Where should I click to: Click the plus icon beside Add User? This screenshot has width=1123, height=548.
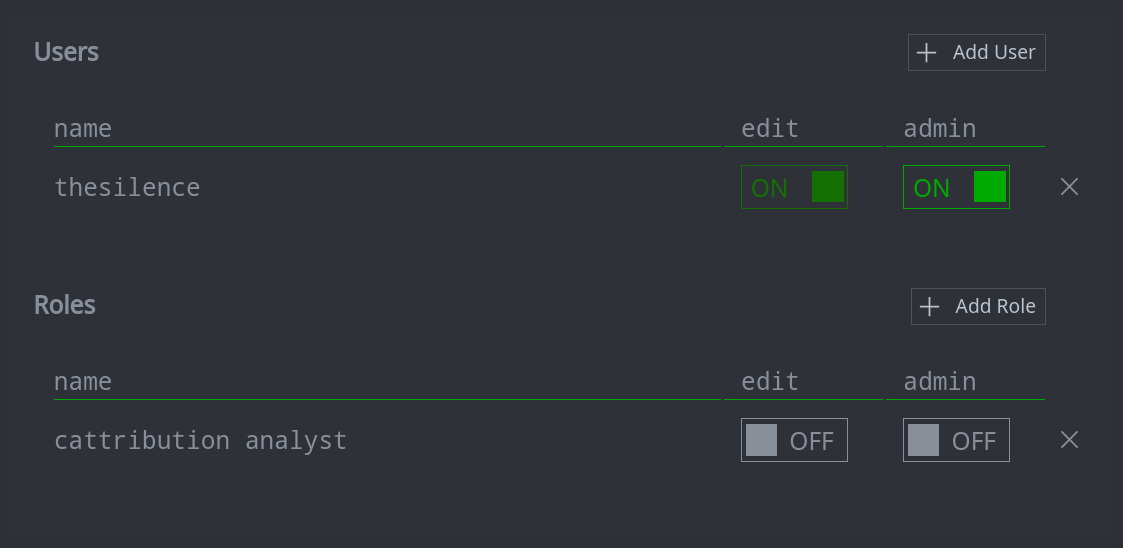(x=927, y=53)
